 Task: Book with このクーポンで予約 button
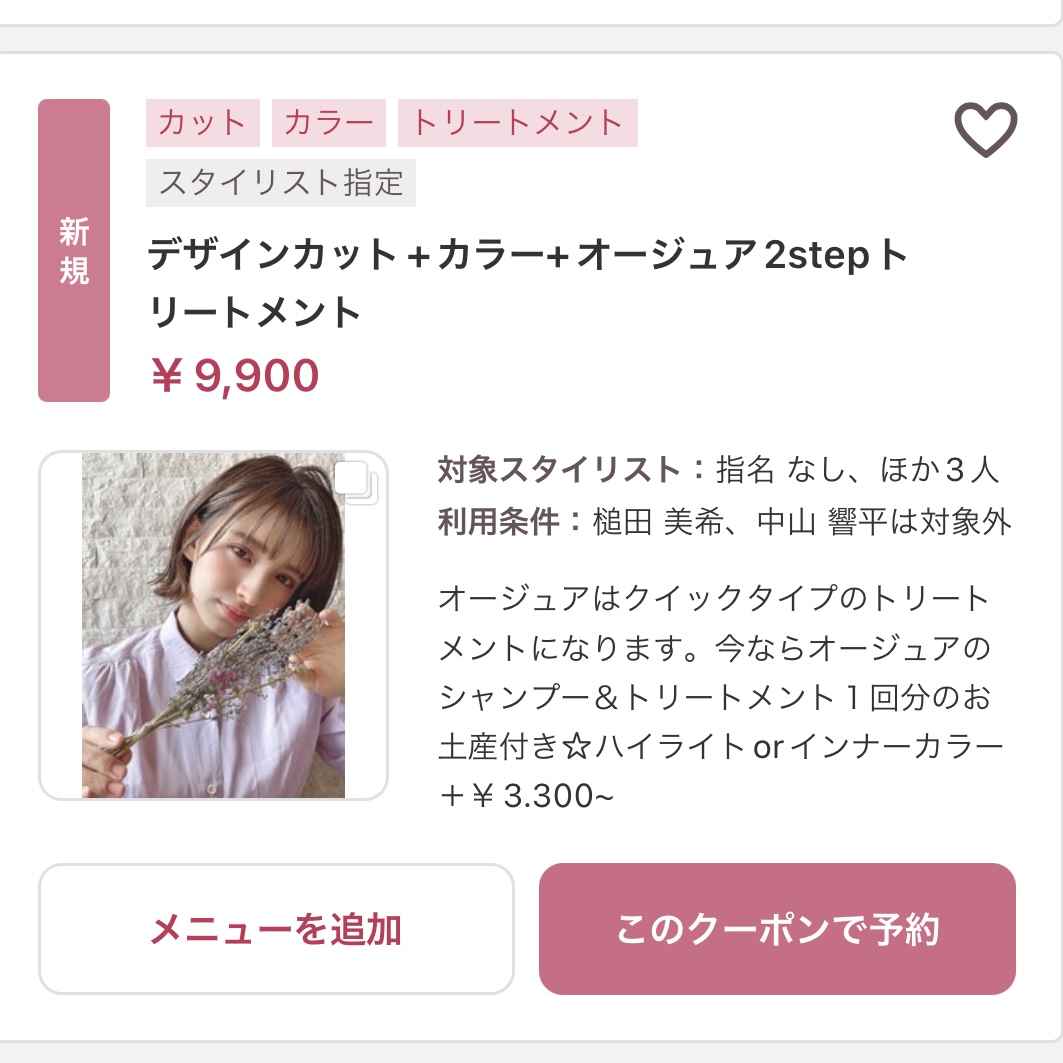coord(777,929)
